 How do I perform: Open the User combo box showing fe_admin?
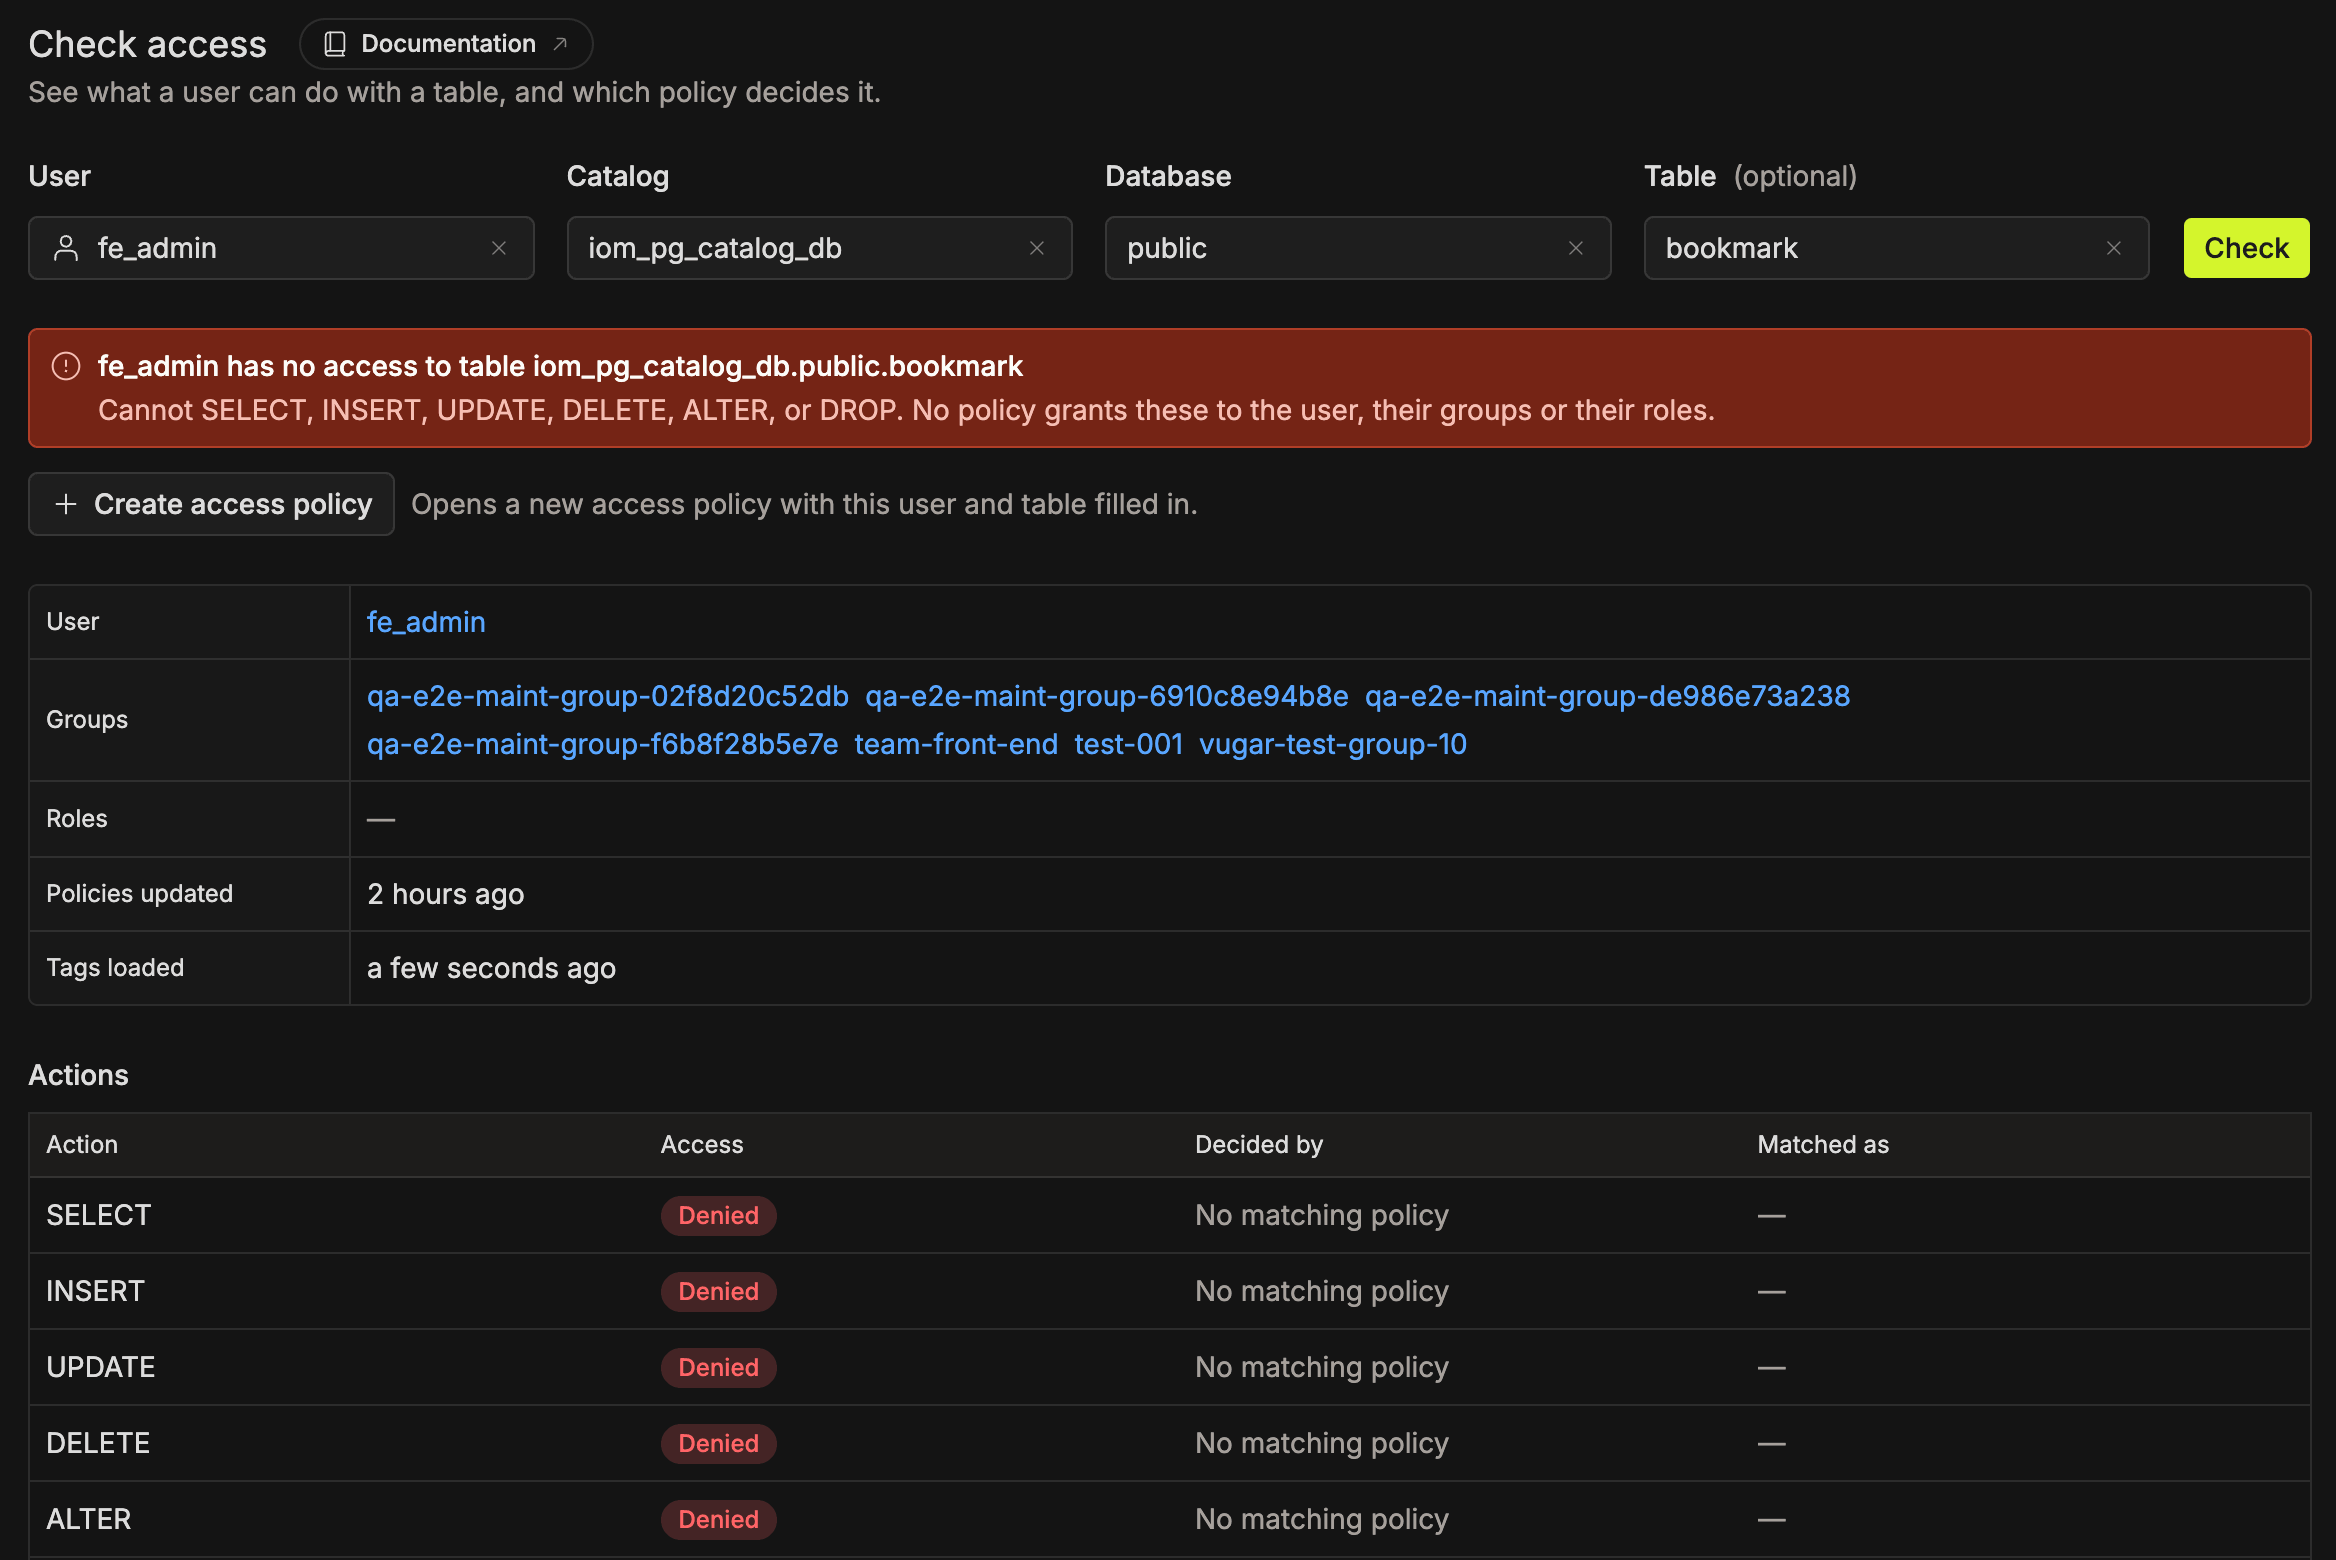pyautogui.click(x=281, y=248)
